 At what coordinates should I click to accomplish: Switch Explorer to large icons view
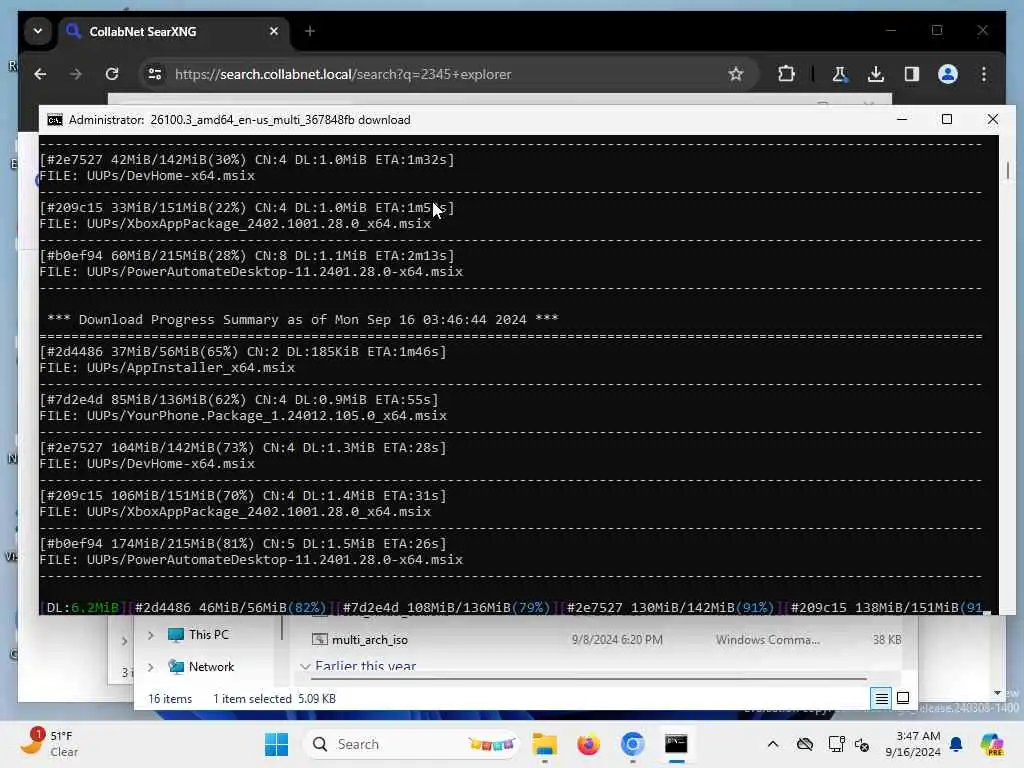point(903,699)
